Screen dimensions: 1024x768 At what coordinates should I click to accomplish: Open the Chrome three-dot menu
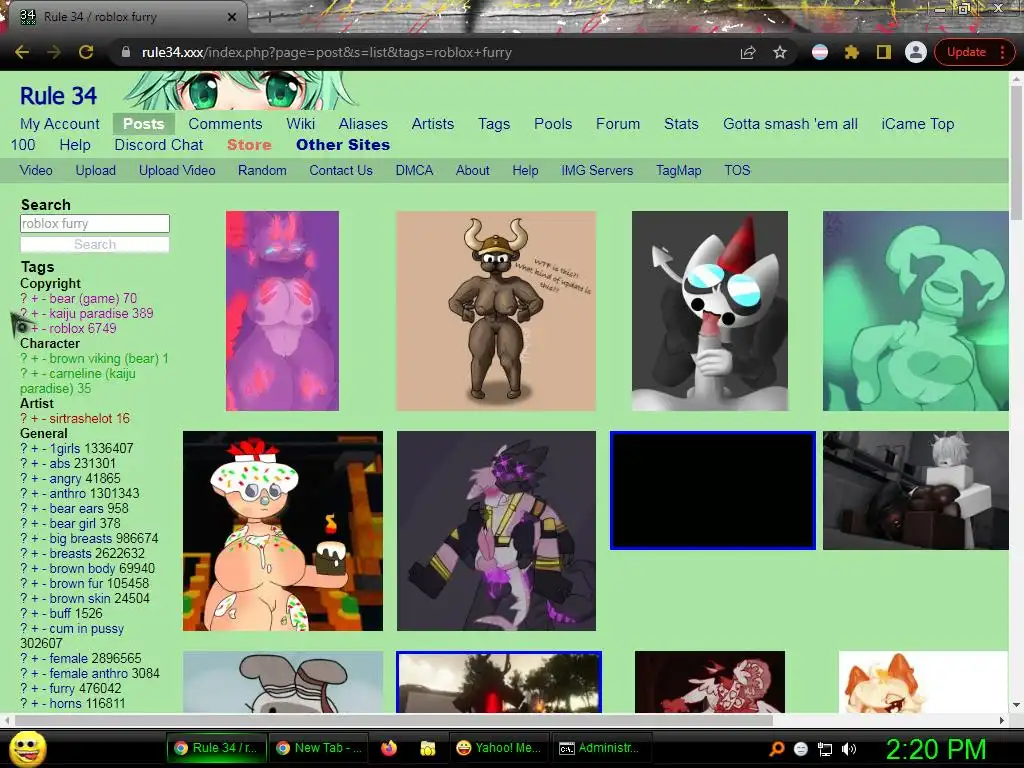coord(1002,52)
